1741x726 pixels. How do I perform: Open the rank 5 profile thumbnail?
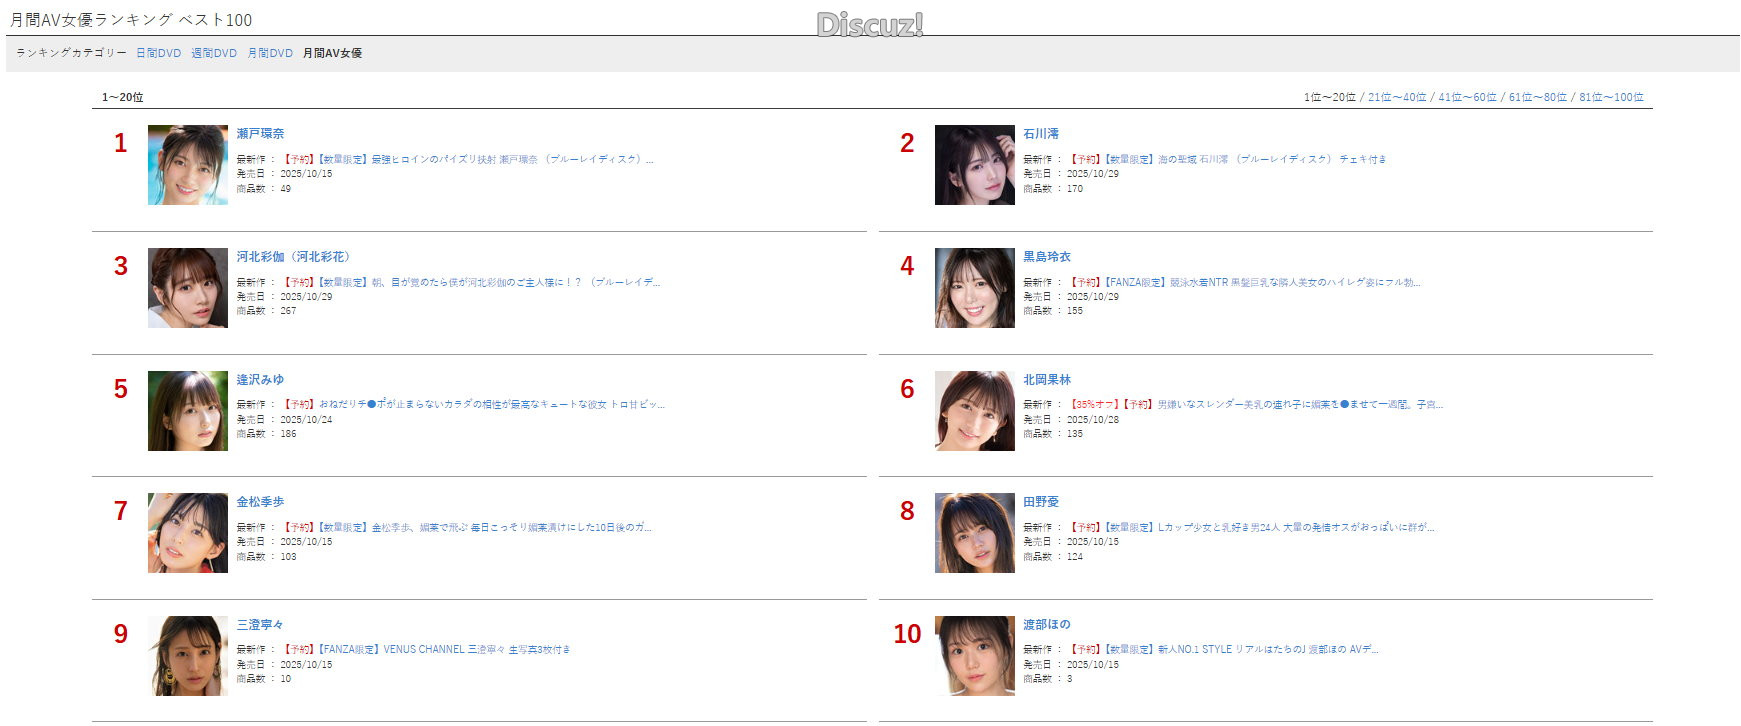click(188, 411)
